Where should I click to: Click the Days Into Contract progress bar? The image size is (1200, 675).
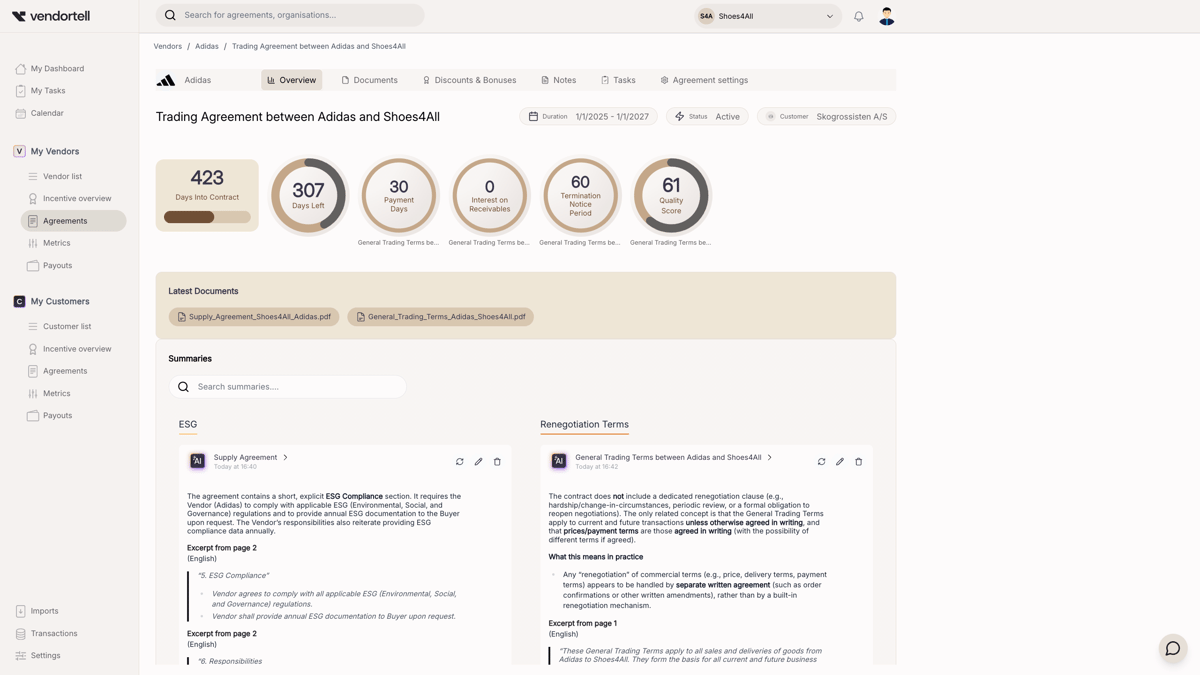(x=207, y=215)
